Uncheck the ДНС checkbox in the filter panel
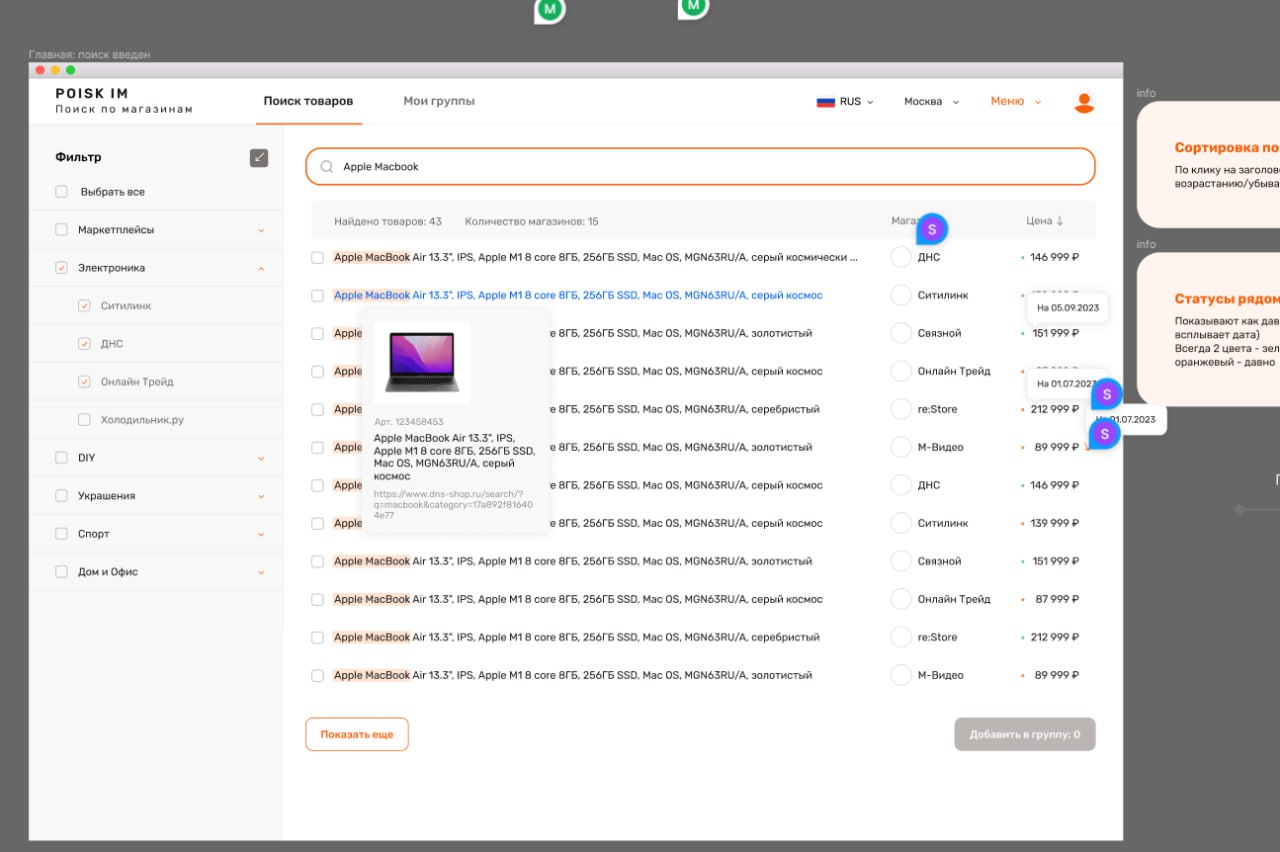 [84, 344]
